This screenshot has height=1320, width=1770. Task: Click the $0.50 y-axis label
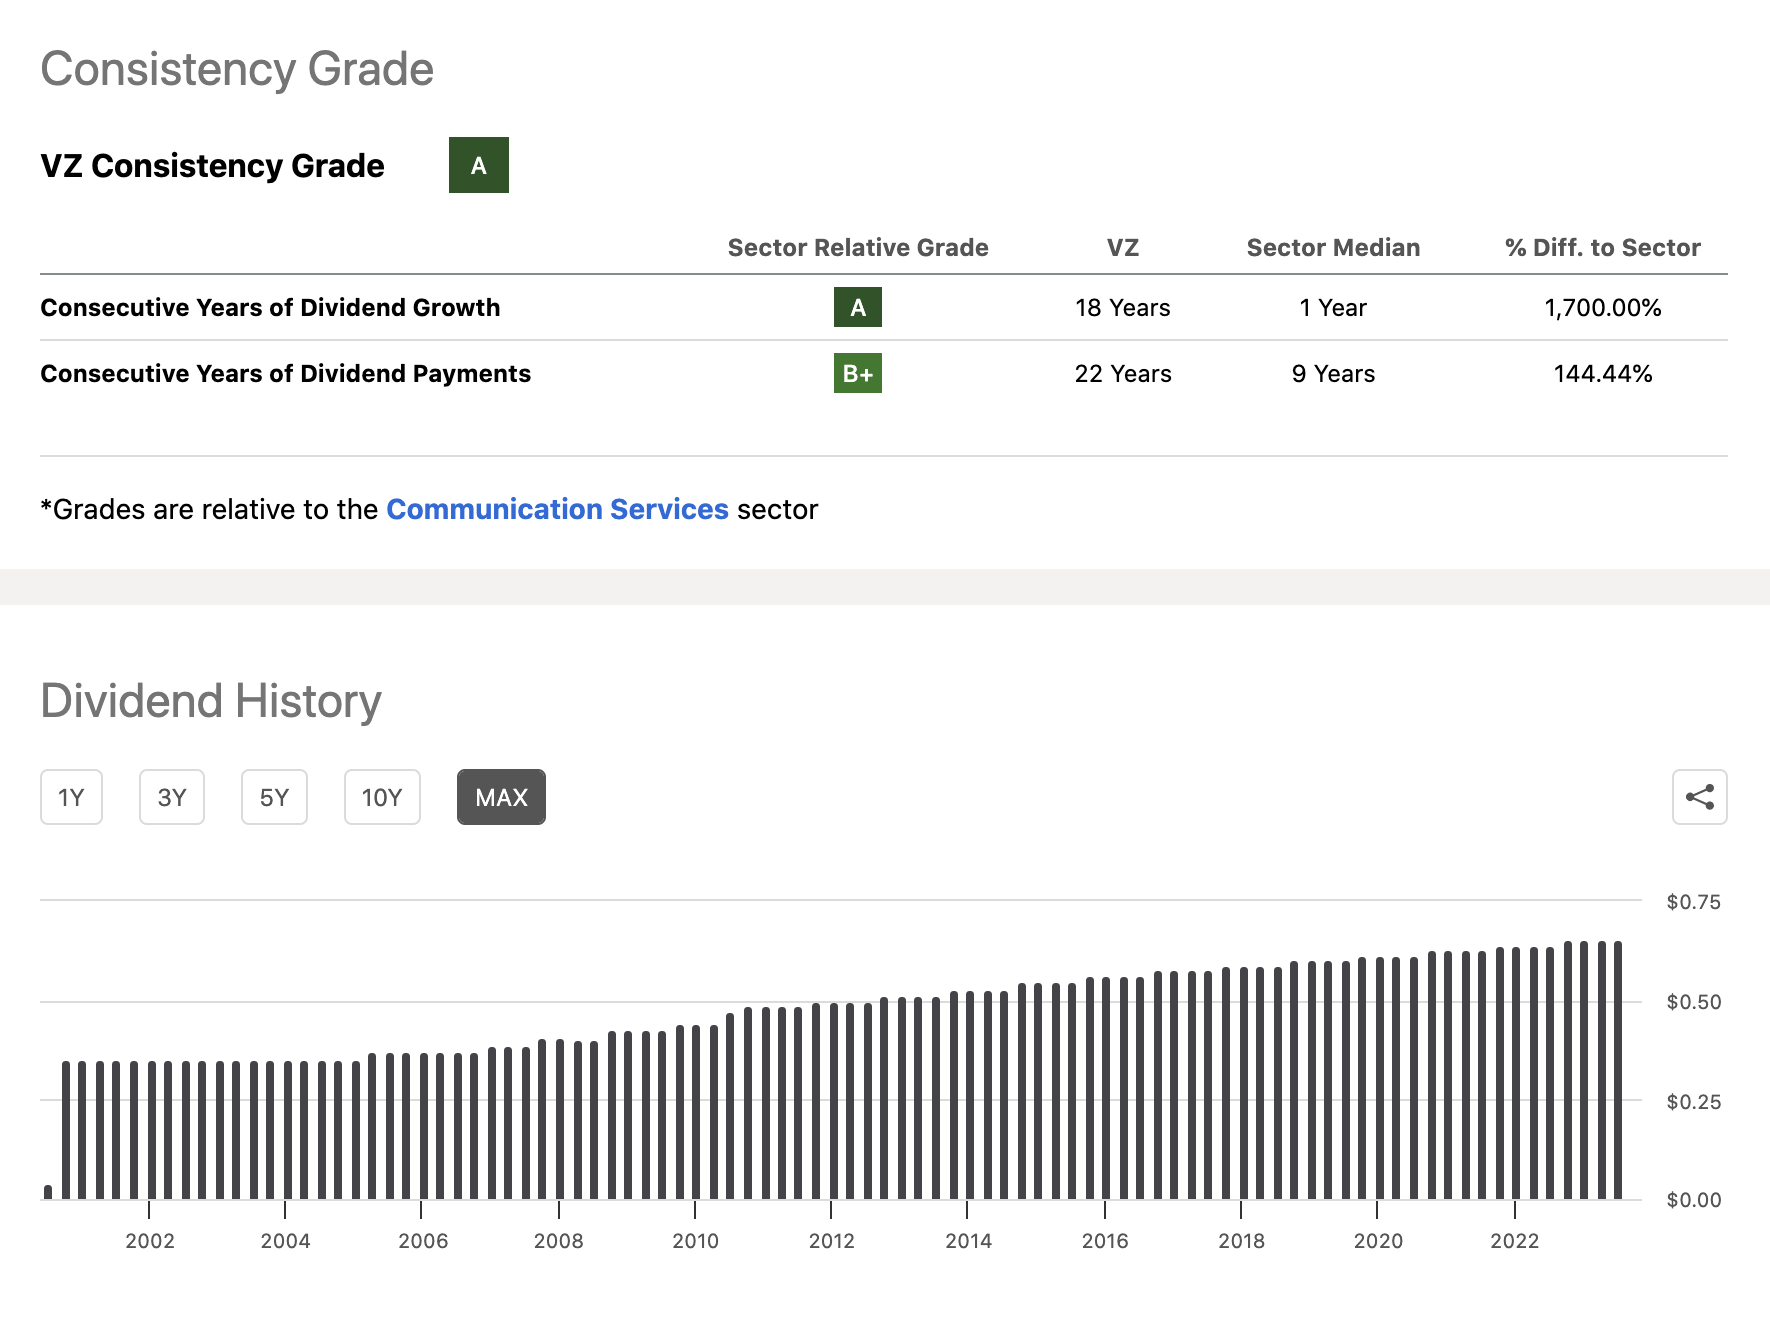point(1693,1001)
